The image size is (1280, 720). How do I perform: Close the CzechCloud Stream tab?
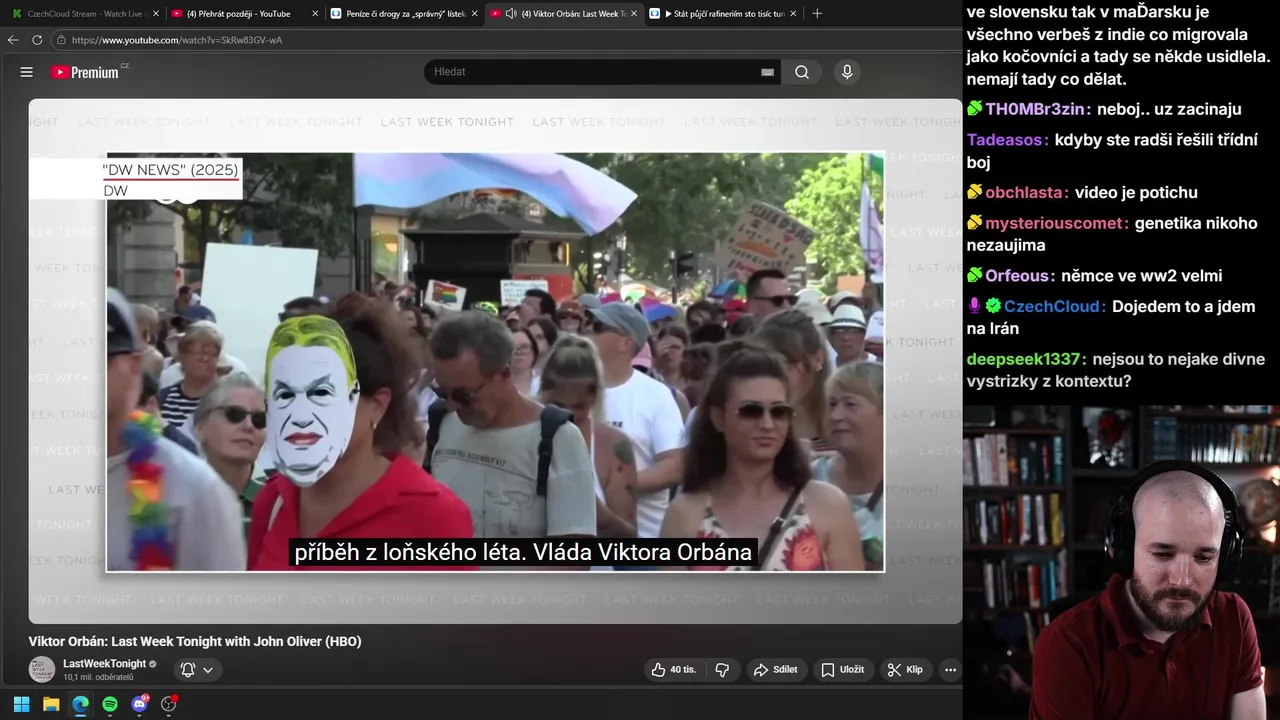click(155, 14)
